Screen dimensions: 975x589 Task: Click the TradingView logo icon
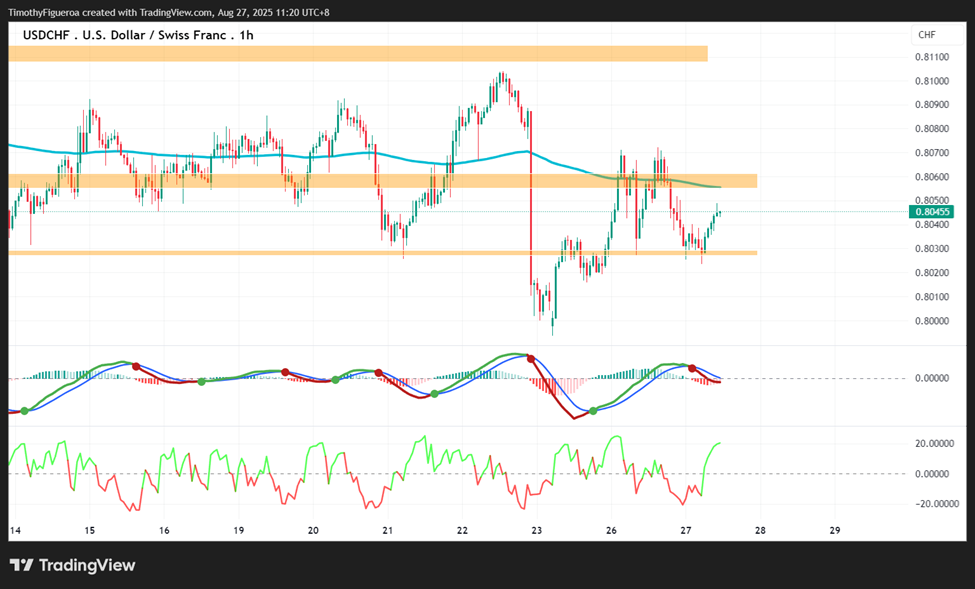(21, 565)
